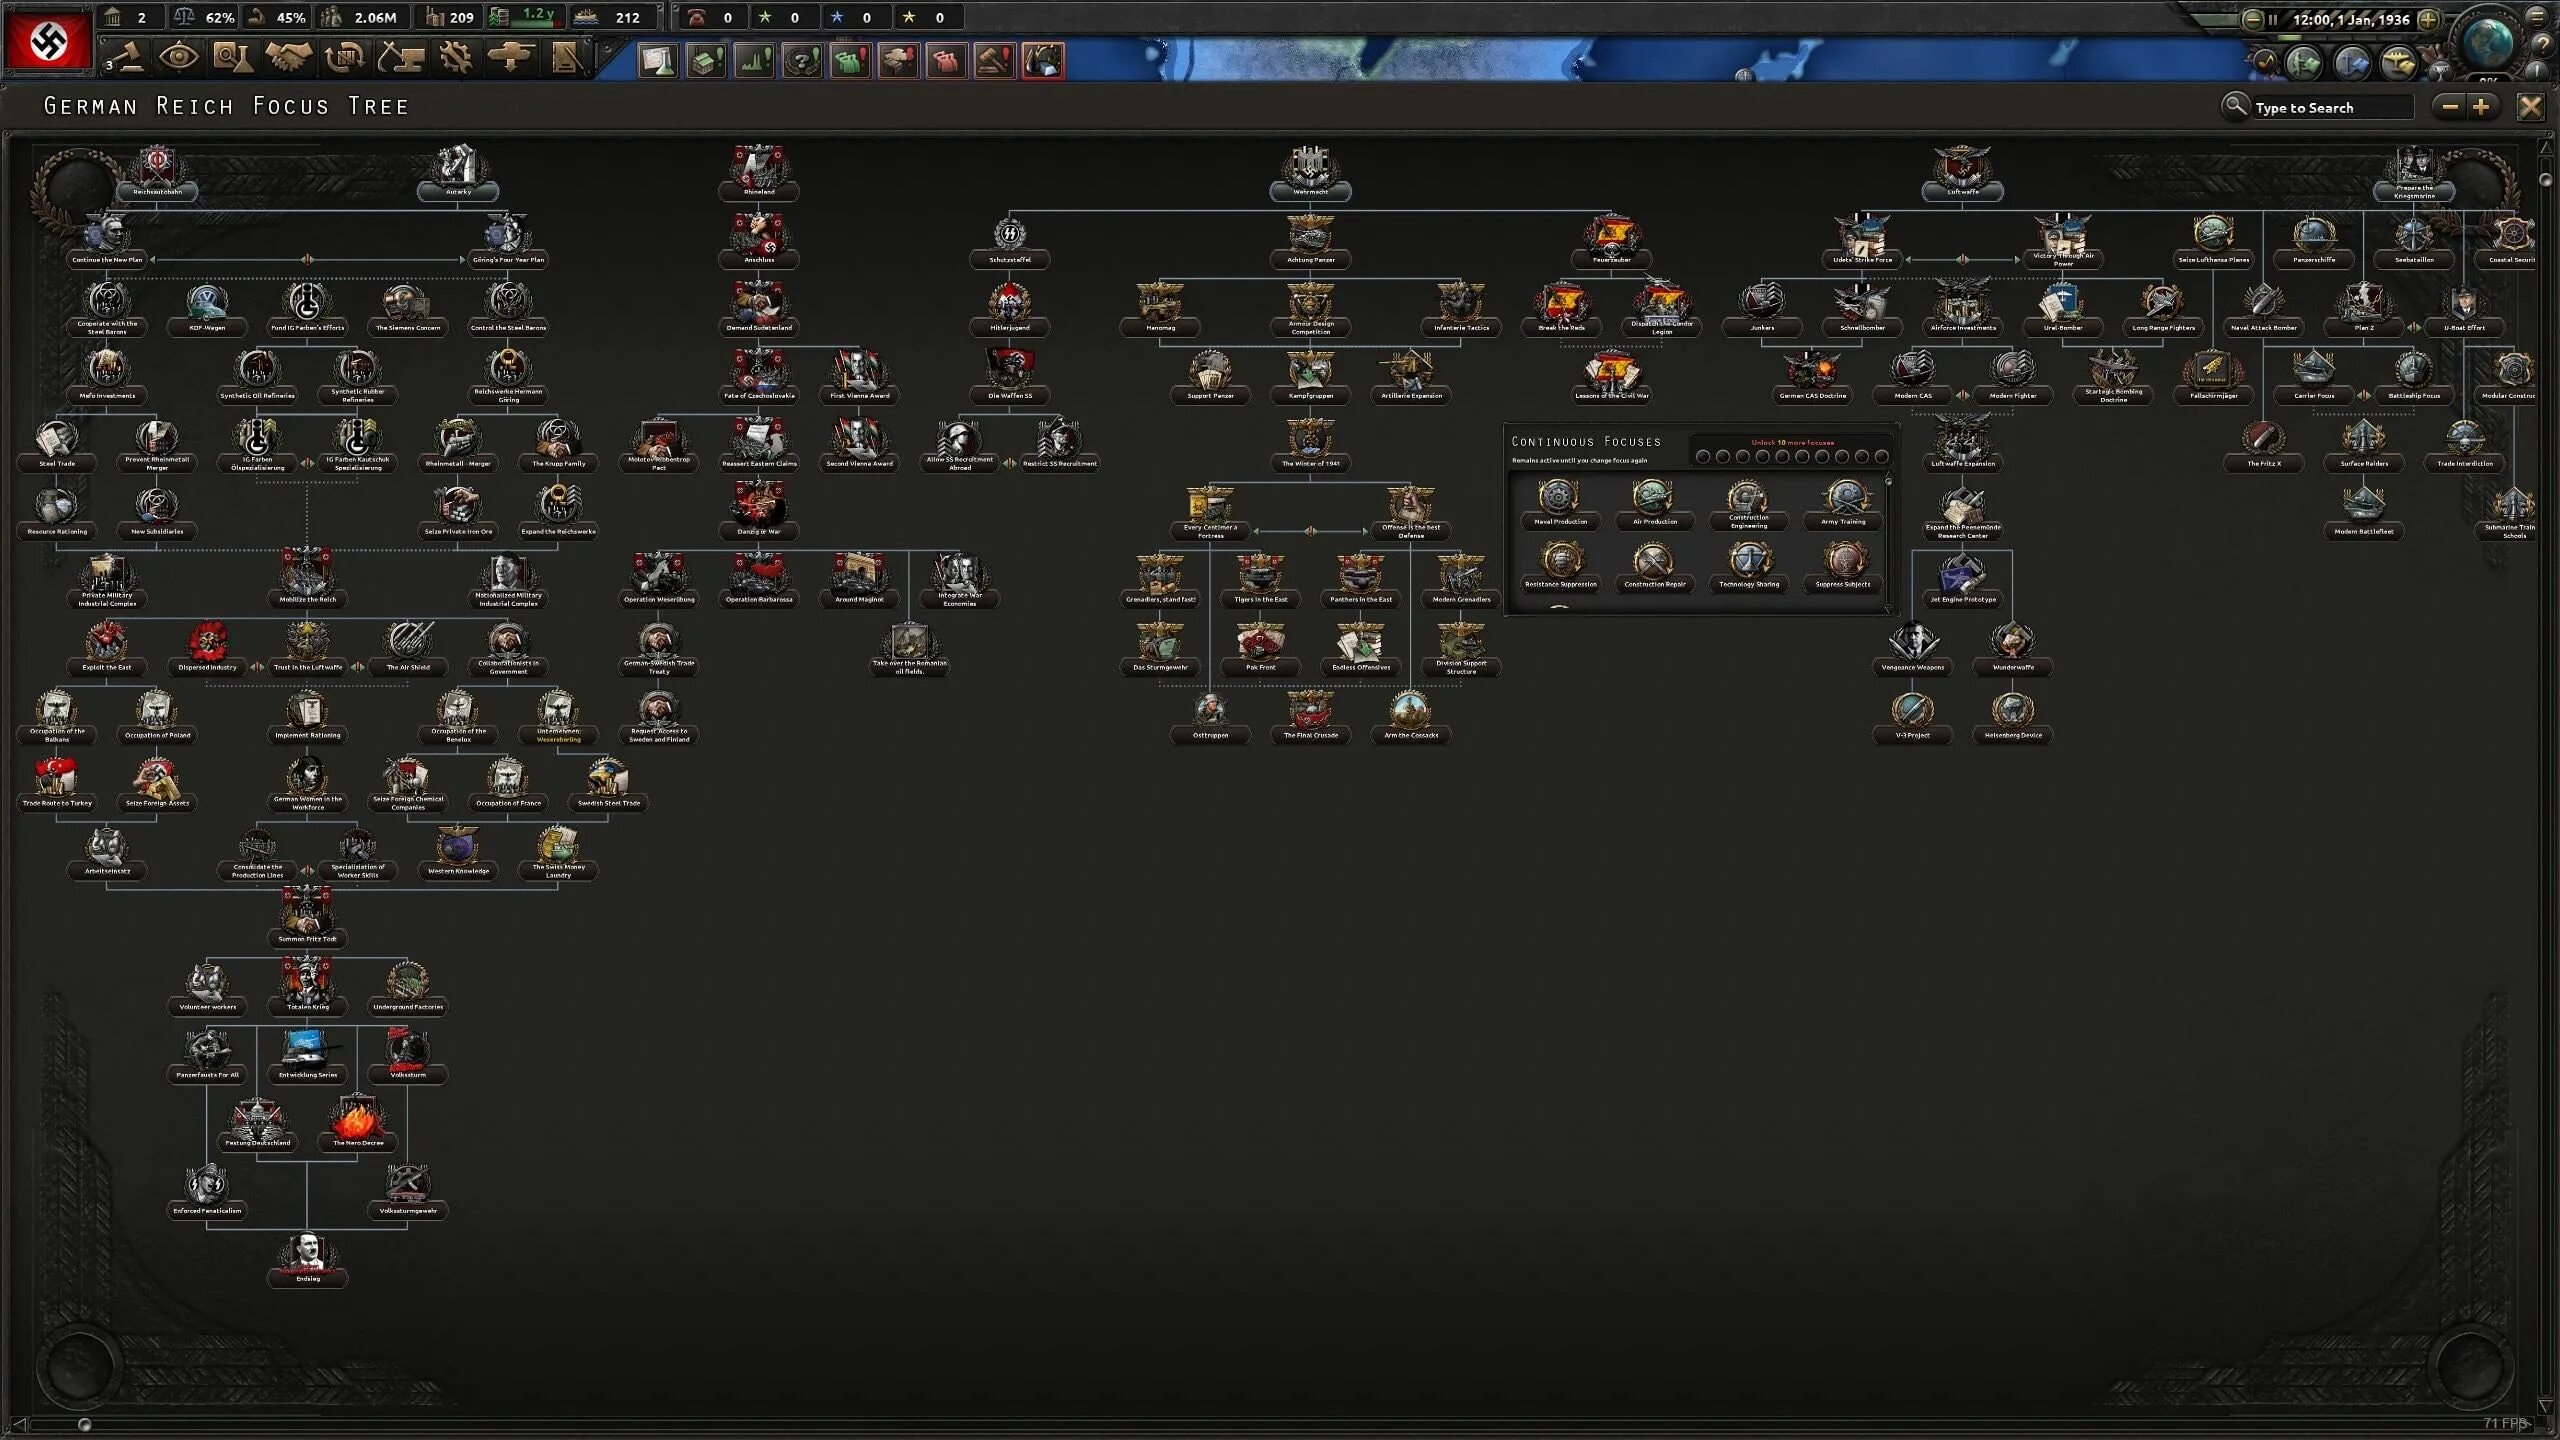
Task: Click the Rhineland focus icon
Action: tap(758, 166)
